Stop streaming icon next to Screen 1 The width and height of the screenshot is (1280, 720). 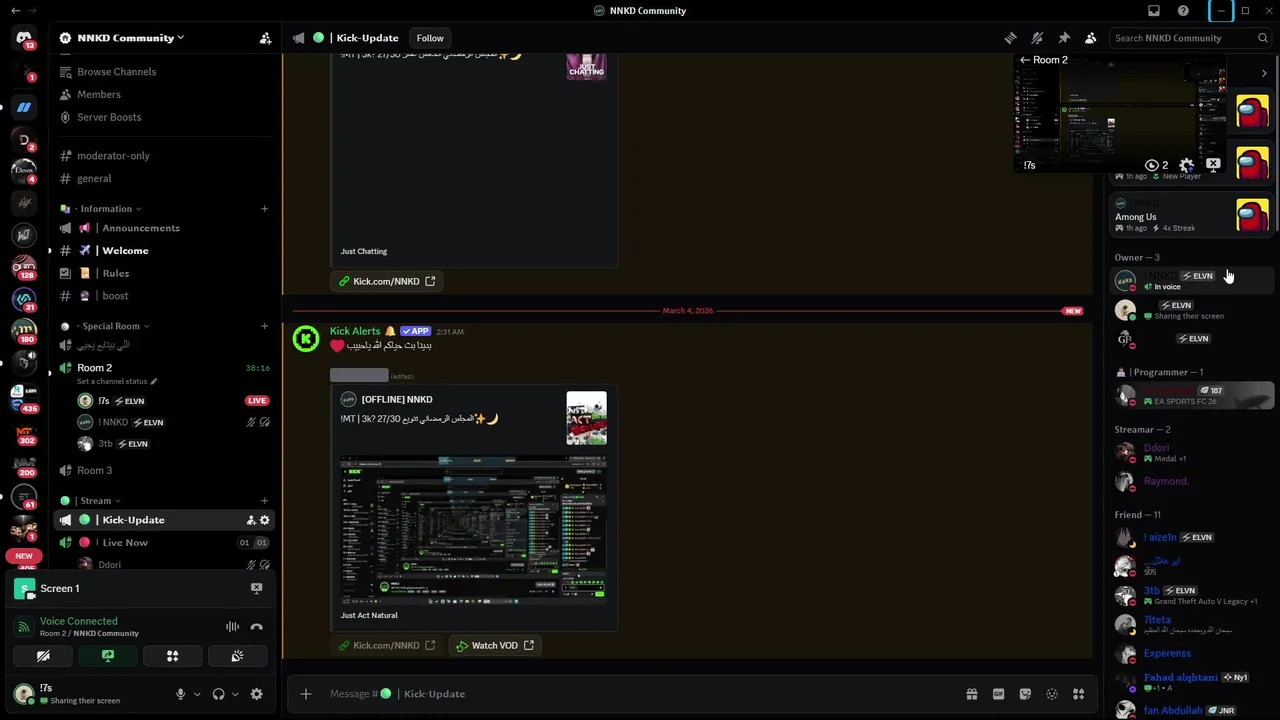coord(256,588)
